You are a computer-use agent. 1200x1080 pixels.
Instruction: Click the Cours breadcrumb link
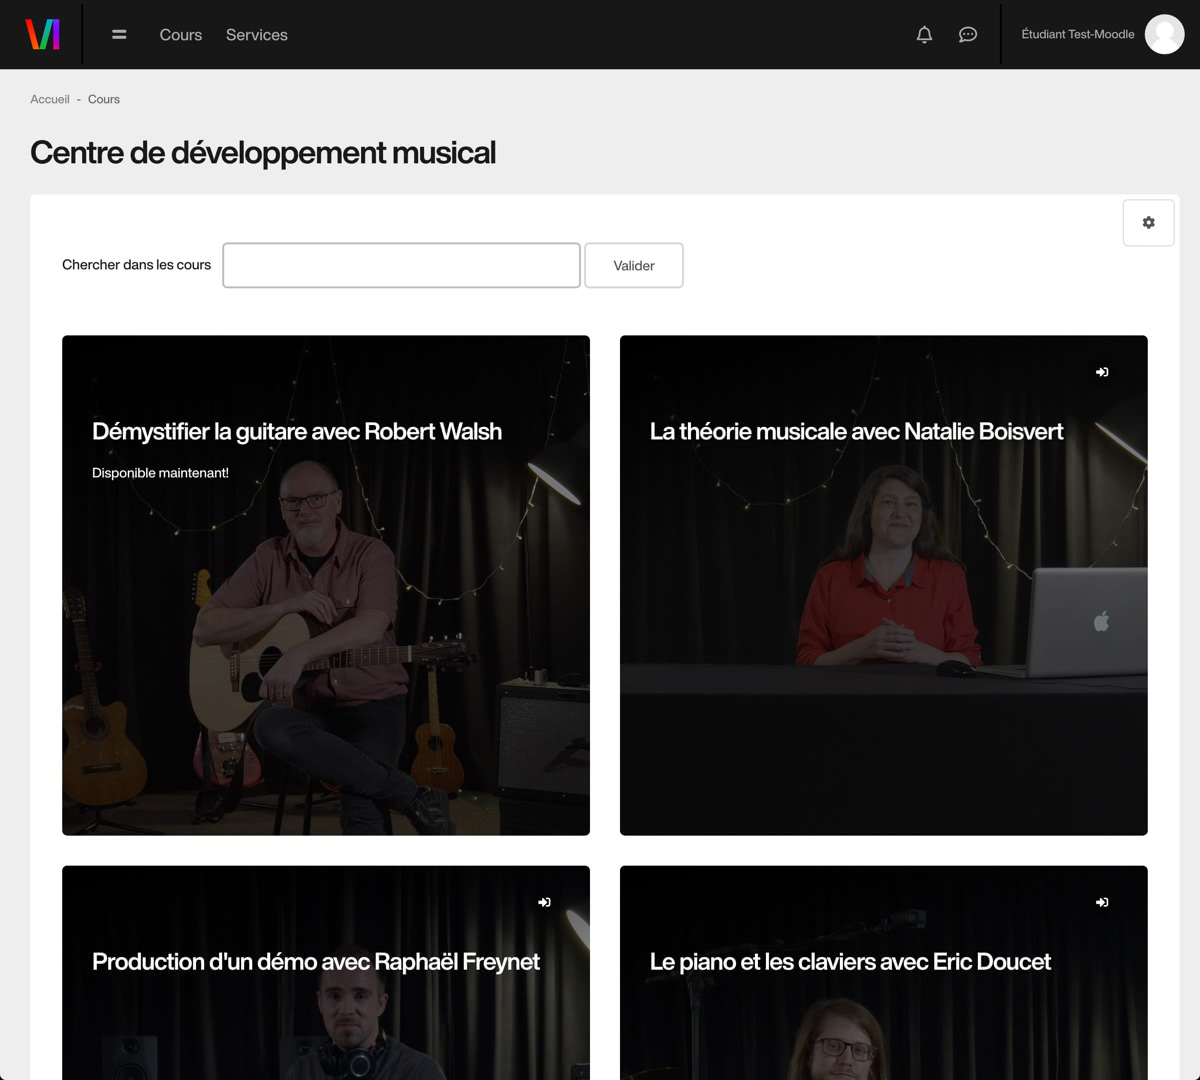tap(103, 99)
